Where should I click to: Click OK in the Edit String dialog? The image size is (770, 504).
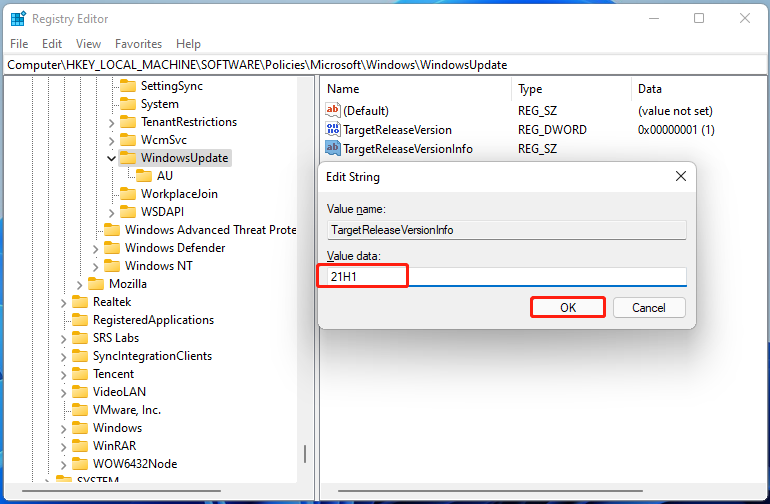(x=568, y=308)
